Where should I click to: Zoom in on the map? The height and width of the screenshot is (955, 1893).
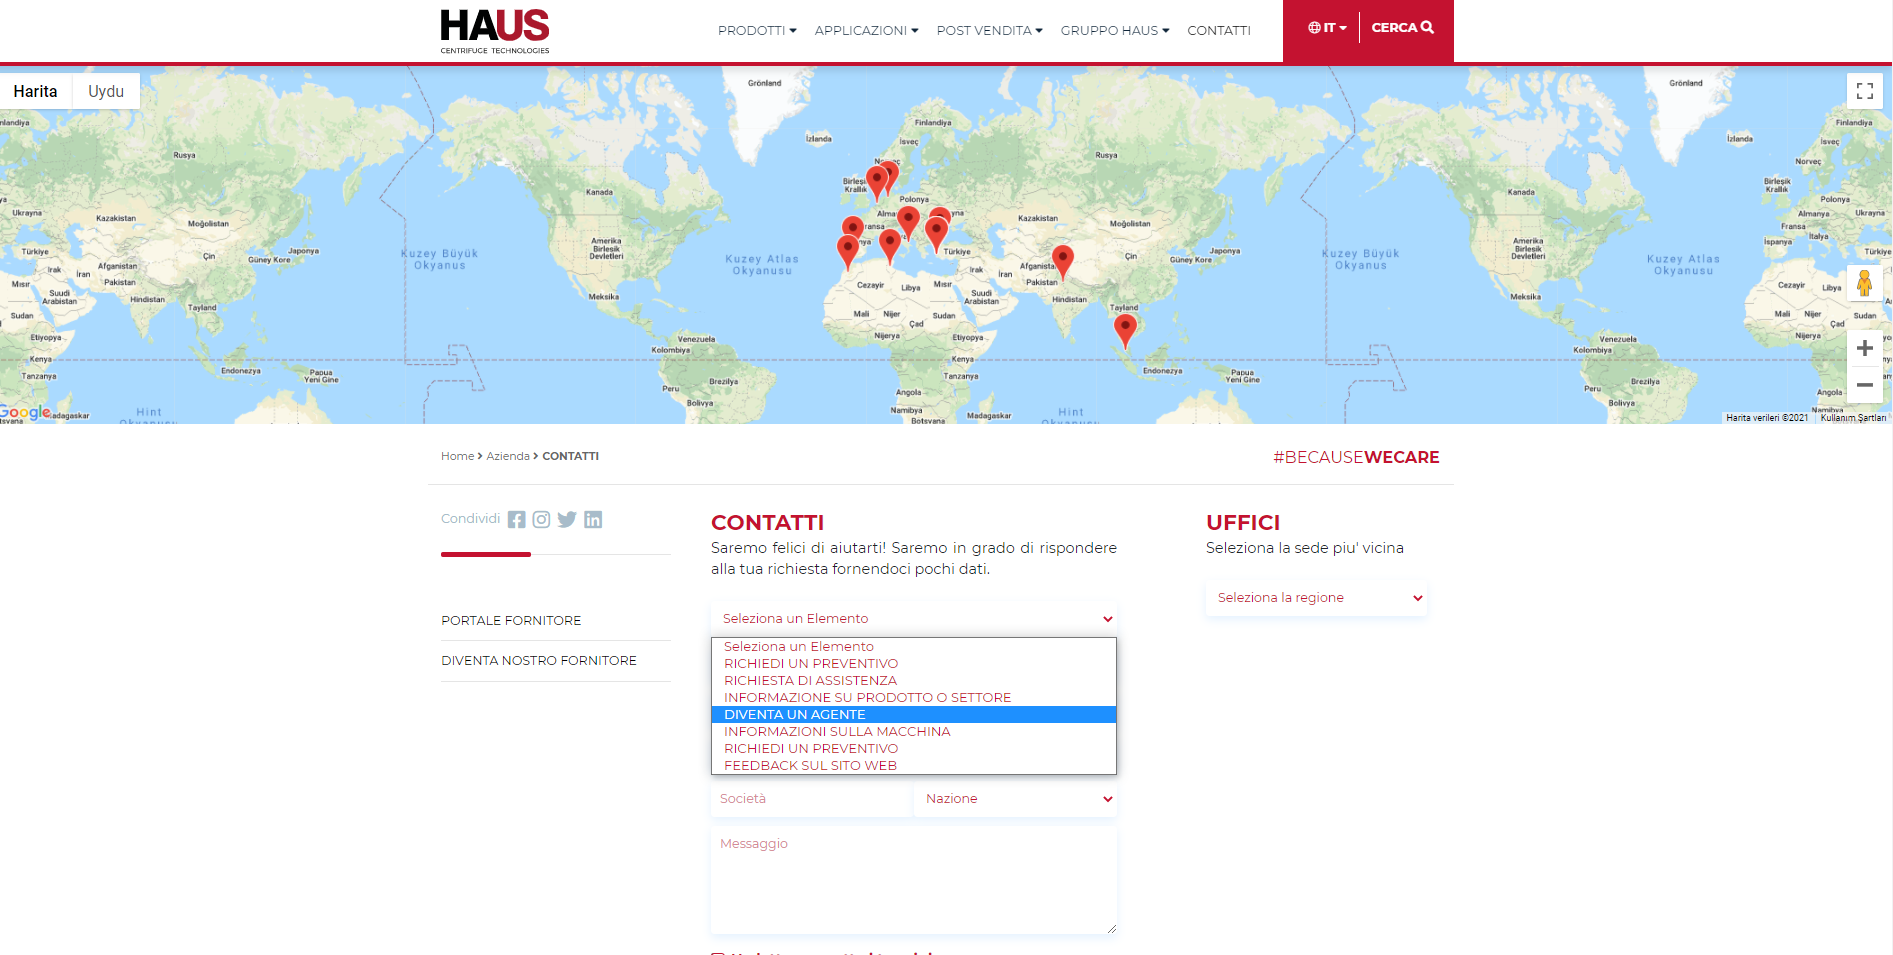1864,349
